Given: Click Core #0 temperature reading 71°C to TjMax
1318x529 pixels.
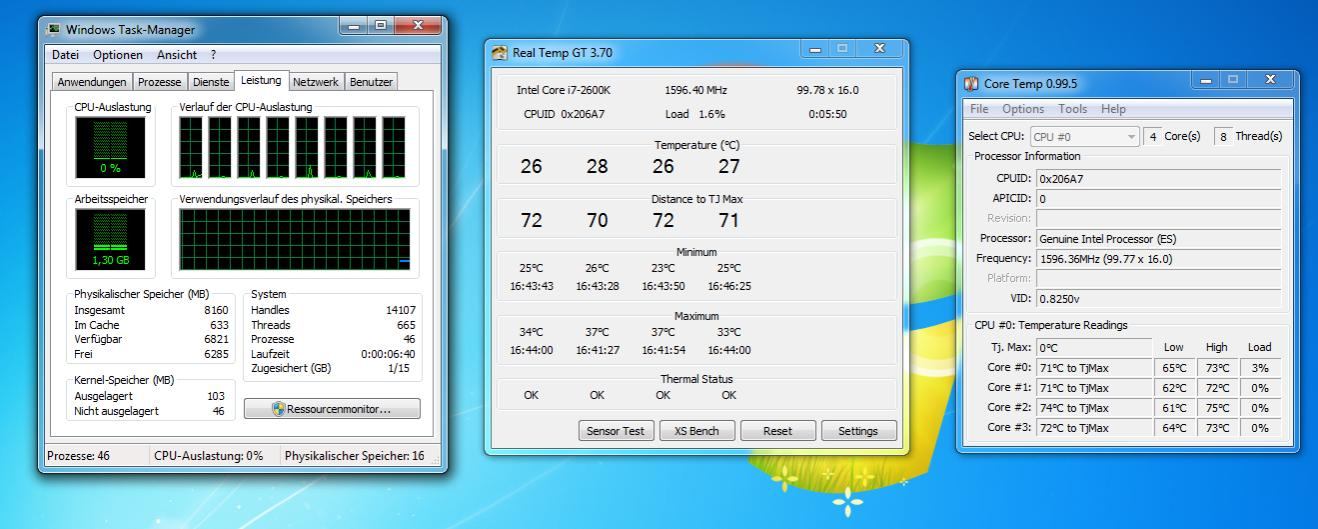Looking at the screenshot, I should pos(1093,368).
